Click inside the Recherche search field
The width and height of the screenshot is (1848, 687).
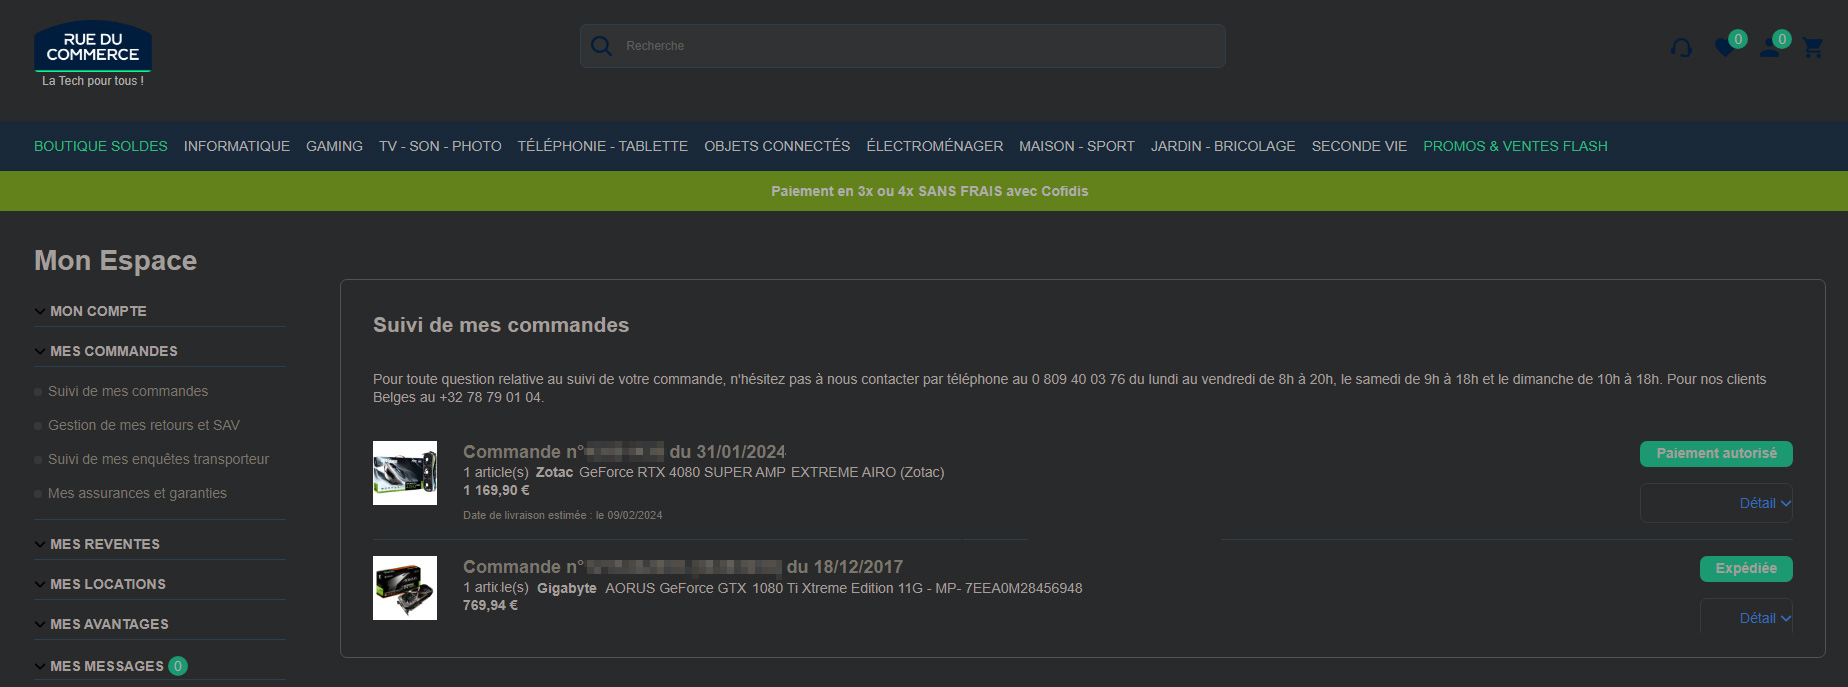pos(902,46)
